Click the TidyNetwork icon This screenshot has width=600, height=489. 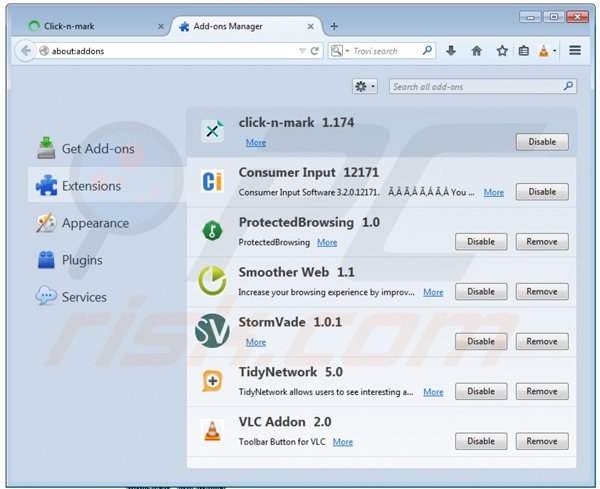(212, 381)
